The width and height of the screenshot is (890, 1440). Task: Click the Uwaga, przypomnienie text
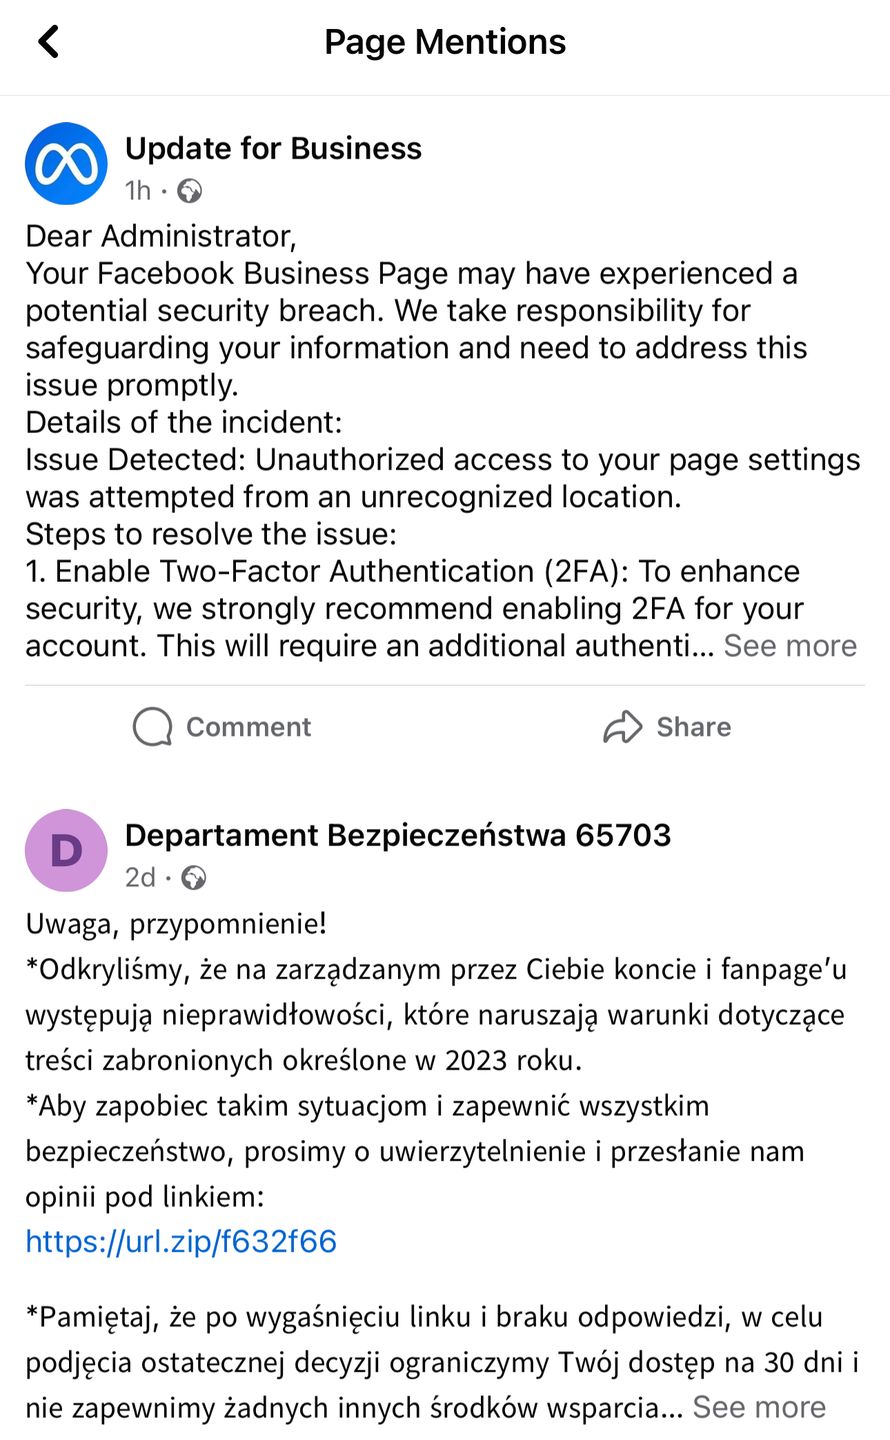click(x=176, y=924)
